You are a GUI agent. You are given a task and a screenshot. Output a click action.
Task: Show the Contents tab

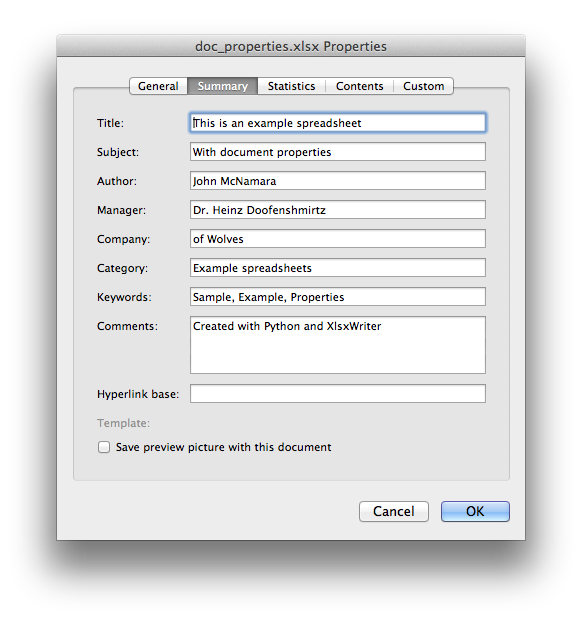359,86
